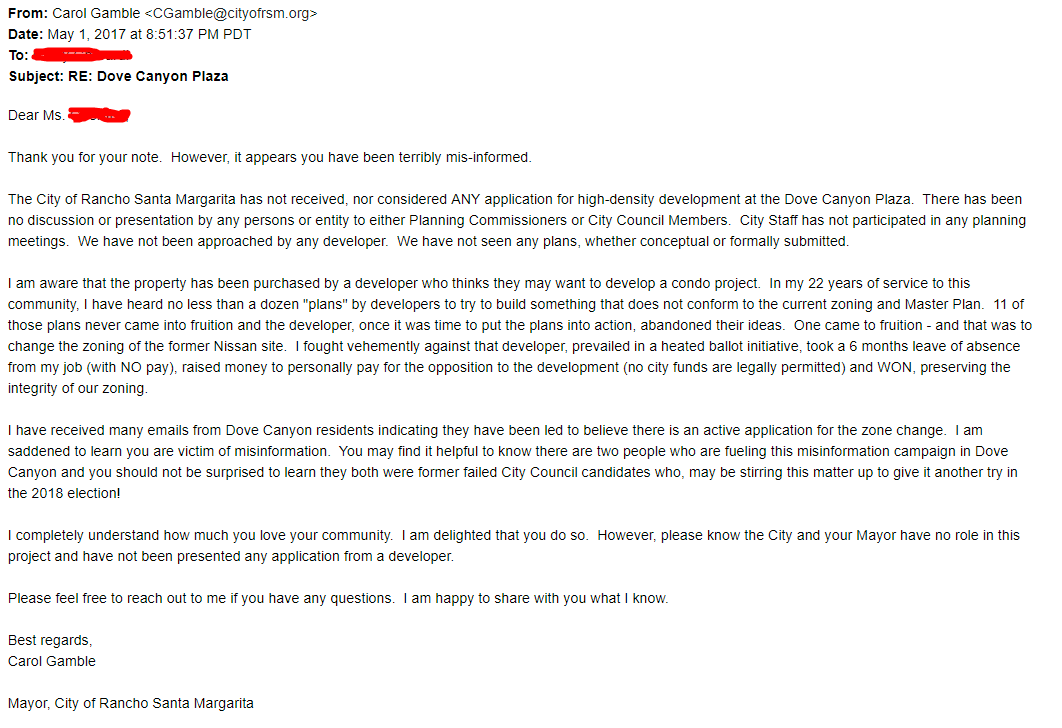Screen dimensions: 1062x728
Task: Click the phrase "I completely understand"
Action: tap(75, 536)
